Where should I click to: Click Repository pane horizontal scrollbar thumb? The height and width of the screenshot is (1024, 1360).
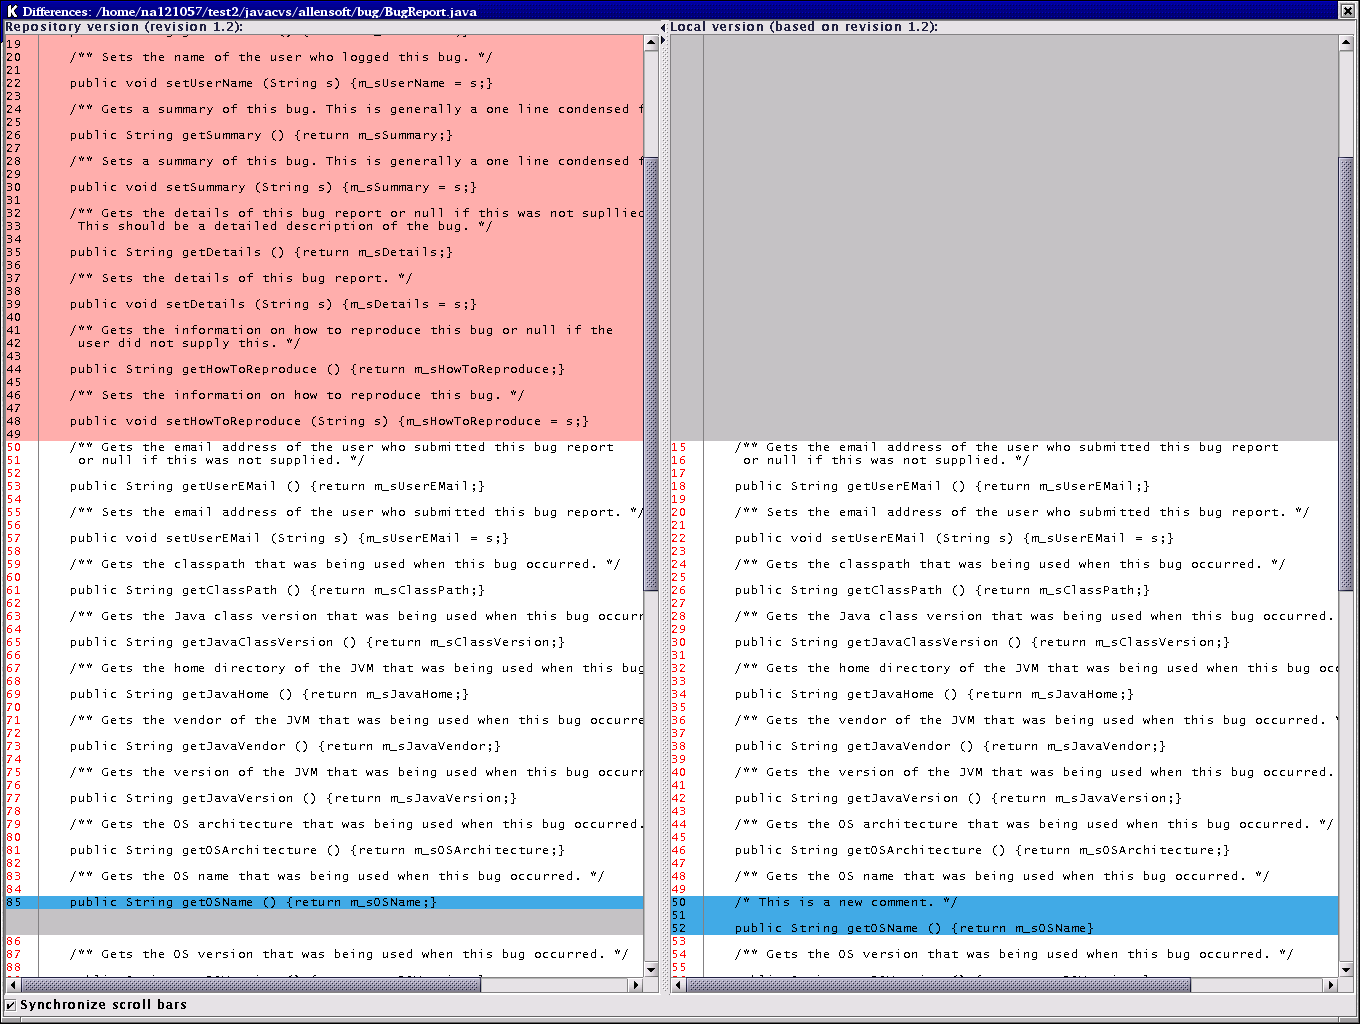click(x=250, y=985)
